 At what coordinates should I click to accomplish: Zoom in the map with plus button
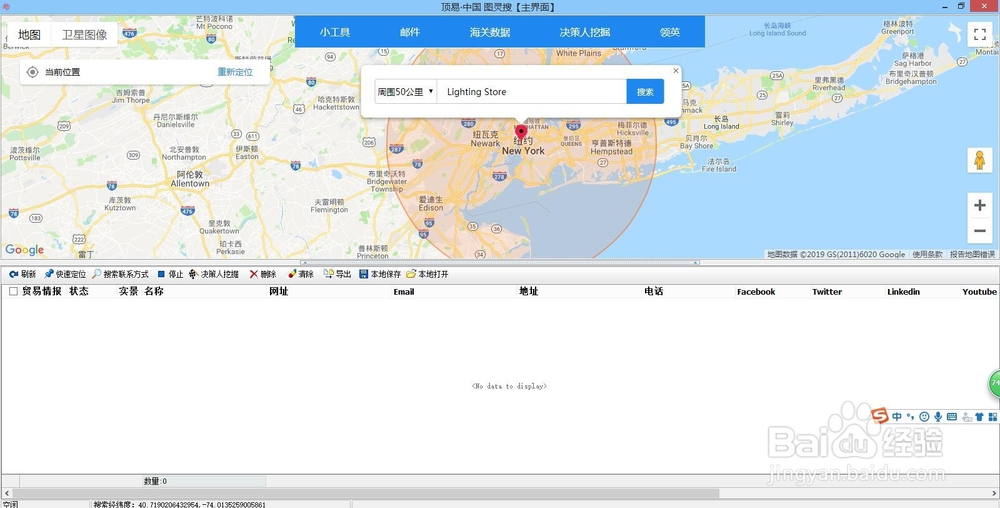coord(980,205)
